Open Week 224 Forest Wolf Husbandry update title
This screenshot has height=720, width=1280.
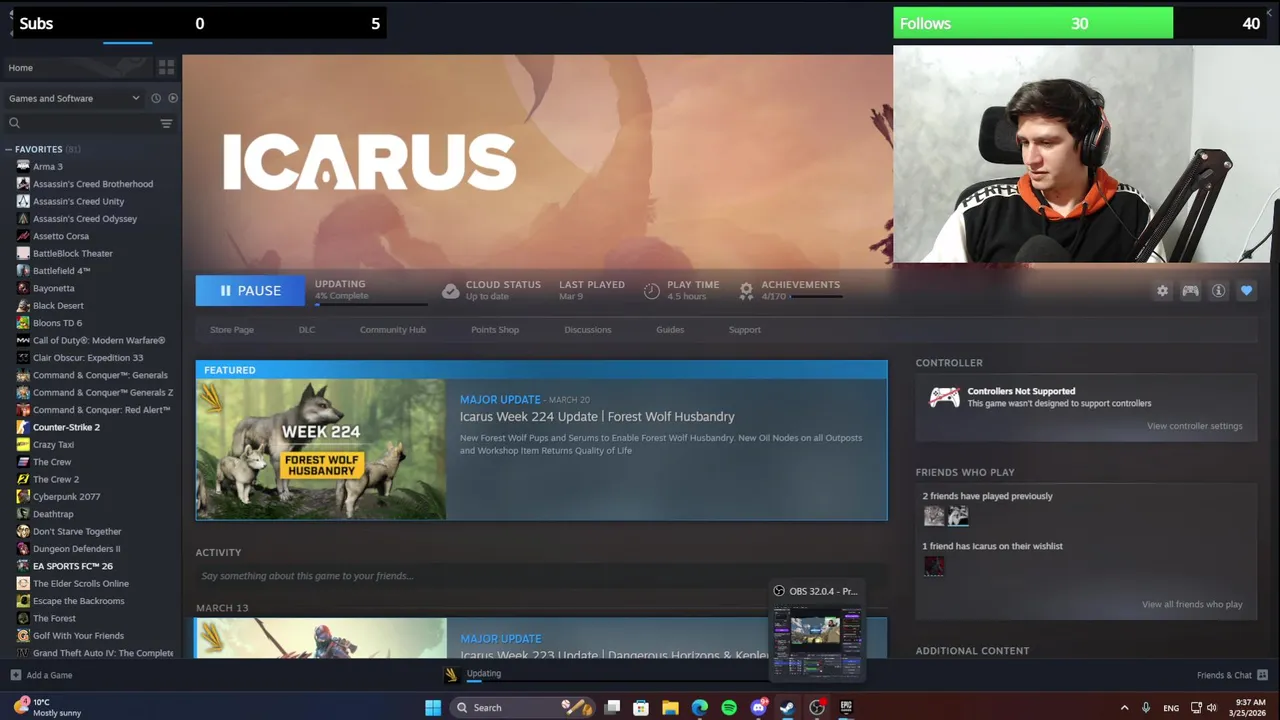[597, 417]
